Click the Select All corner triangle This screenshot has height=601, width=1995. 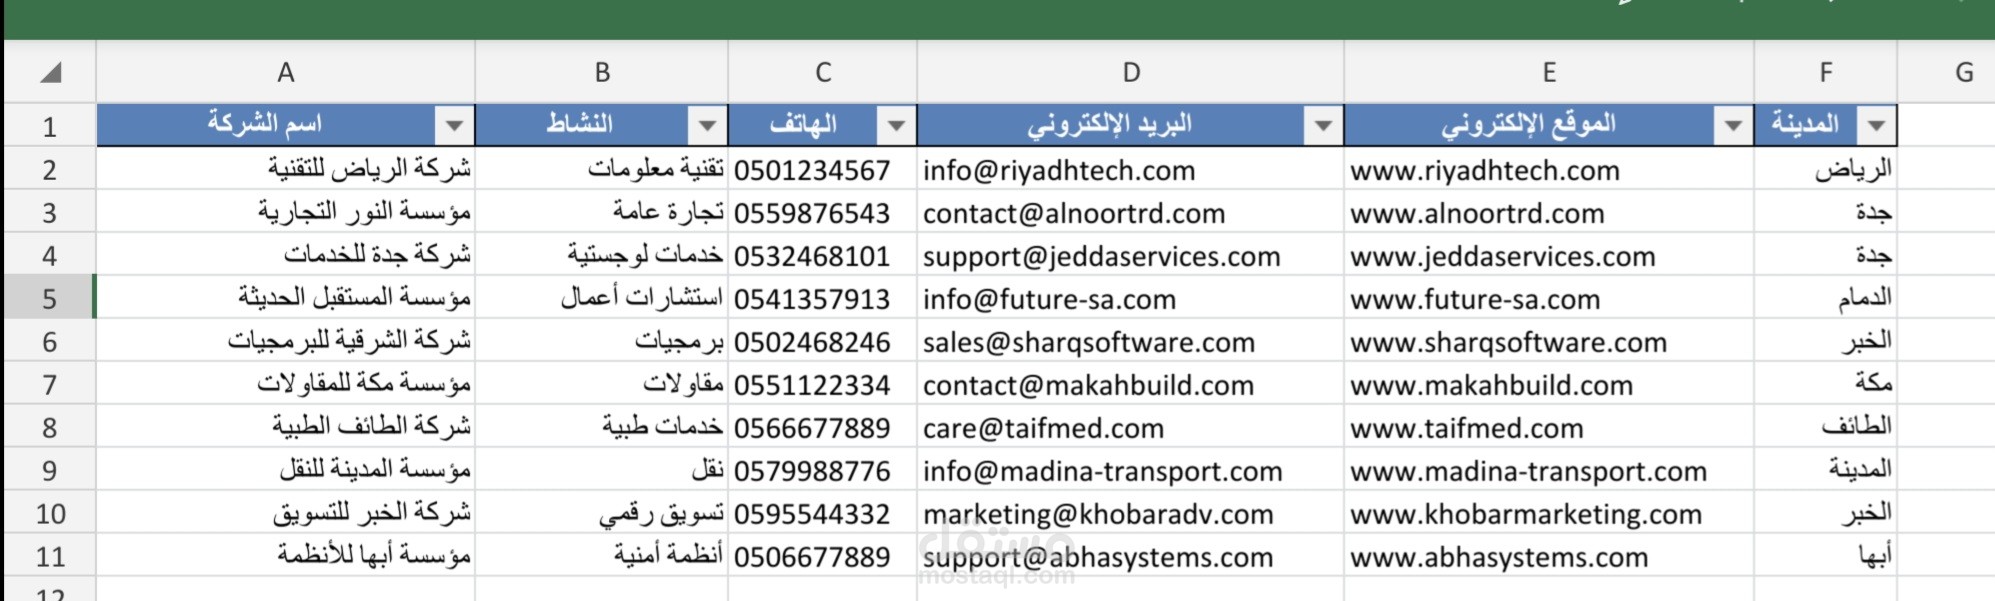[x=51, y=72]
